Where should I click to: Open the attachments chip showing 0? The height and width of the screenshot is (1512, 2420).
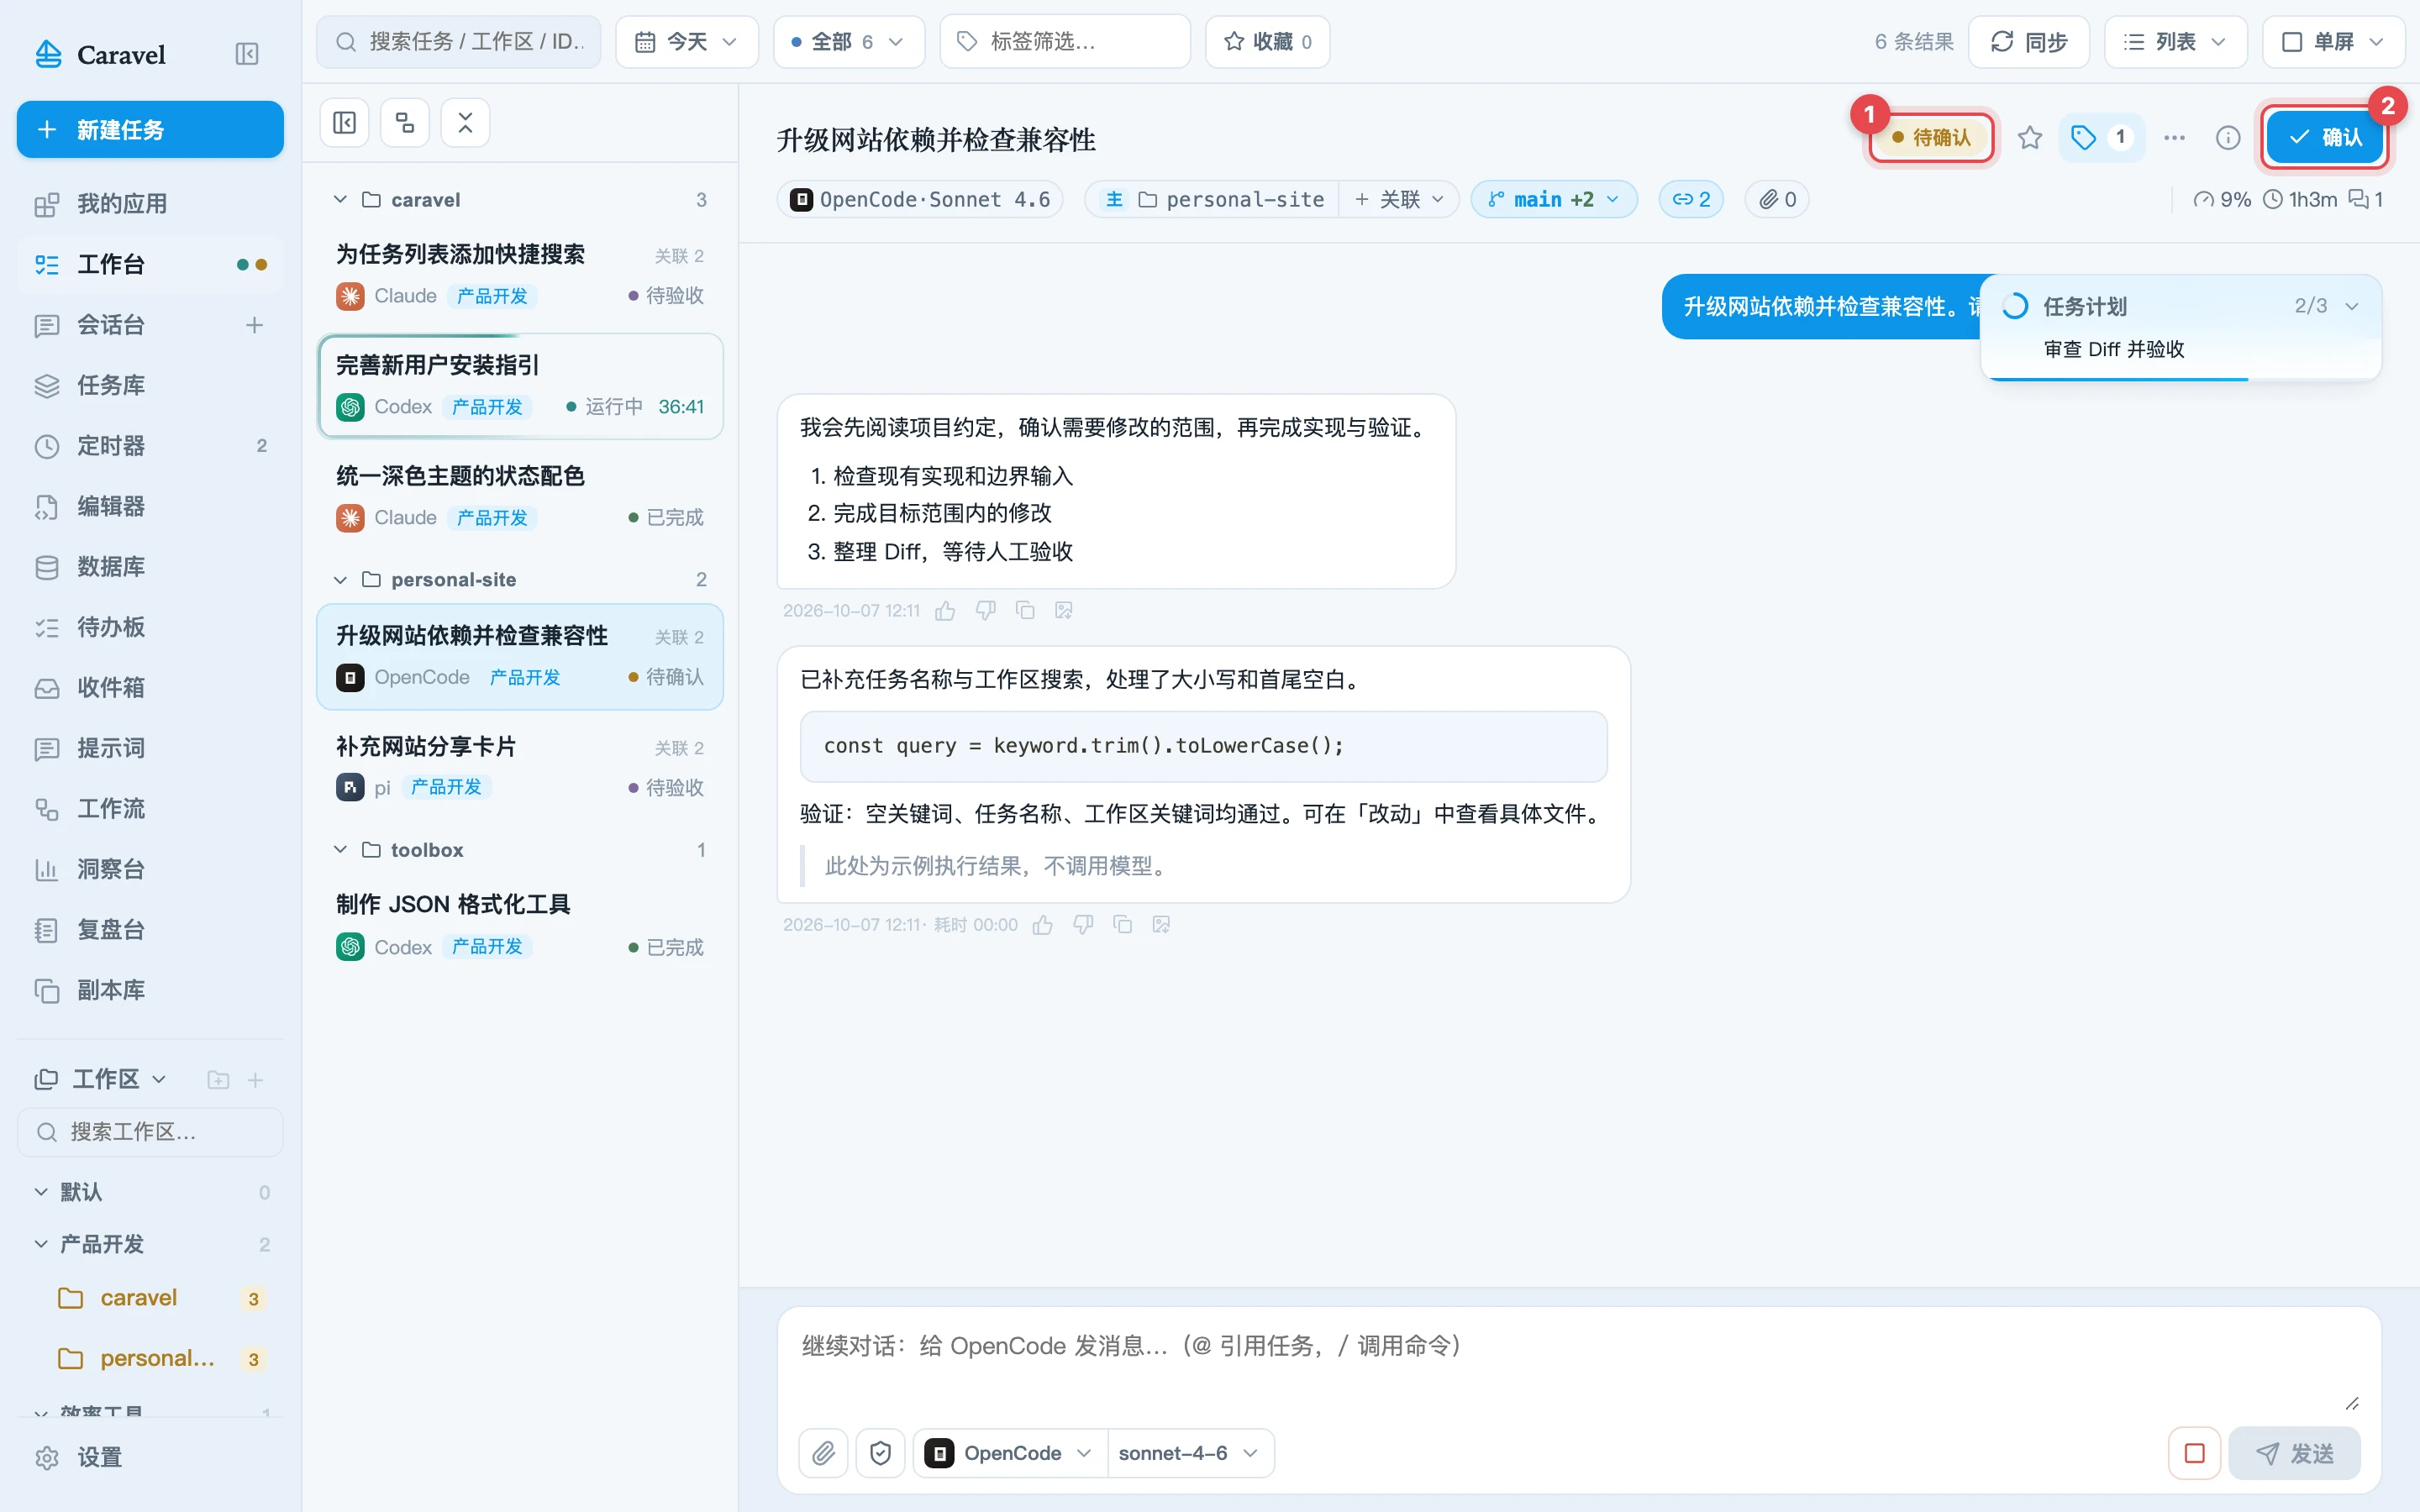point(1777,199)
